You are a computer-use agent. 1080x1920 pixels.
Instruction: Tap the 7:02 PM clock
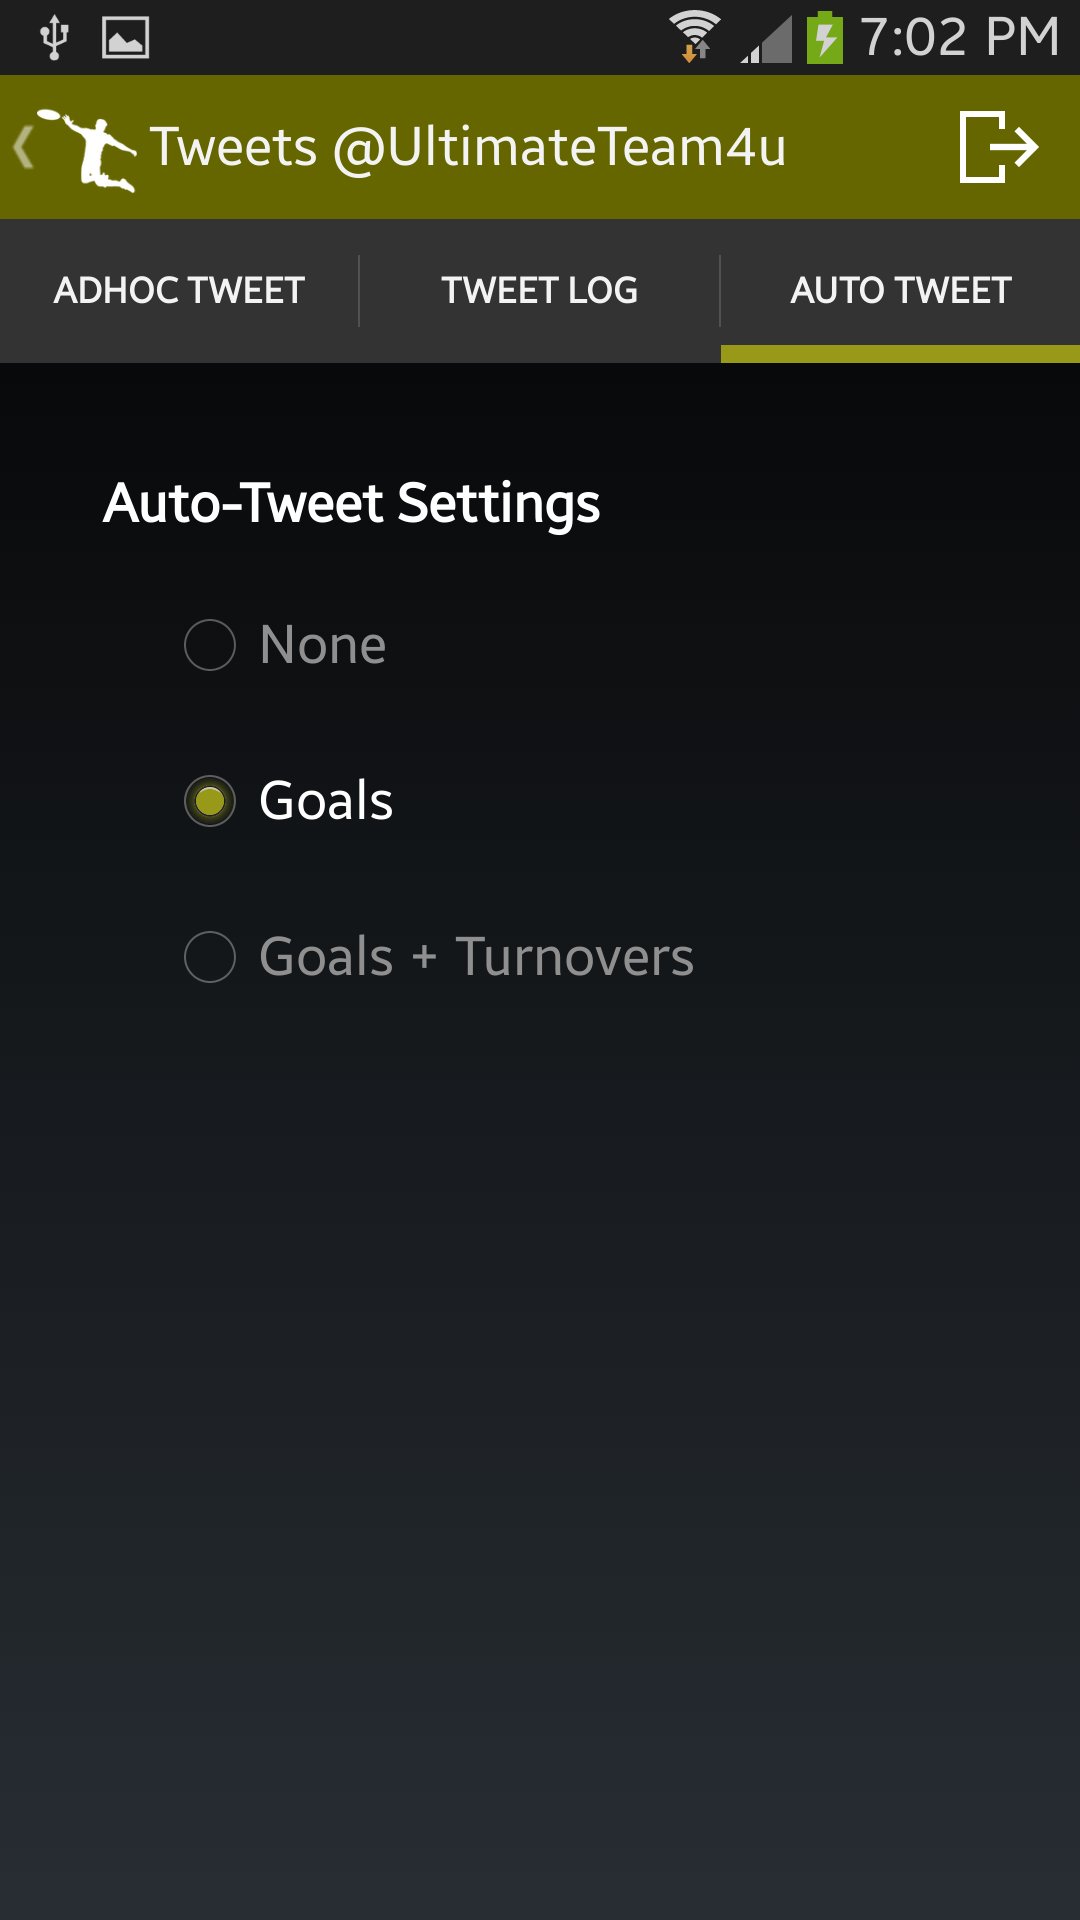click(960, 37)
